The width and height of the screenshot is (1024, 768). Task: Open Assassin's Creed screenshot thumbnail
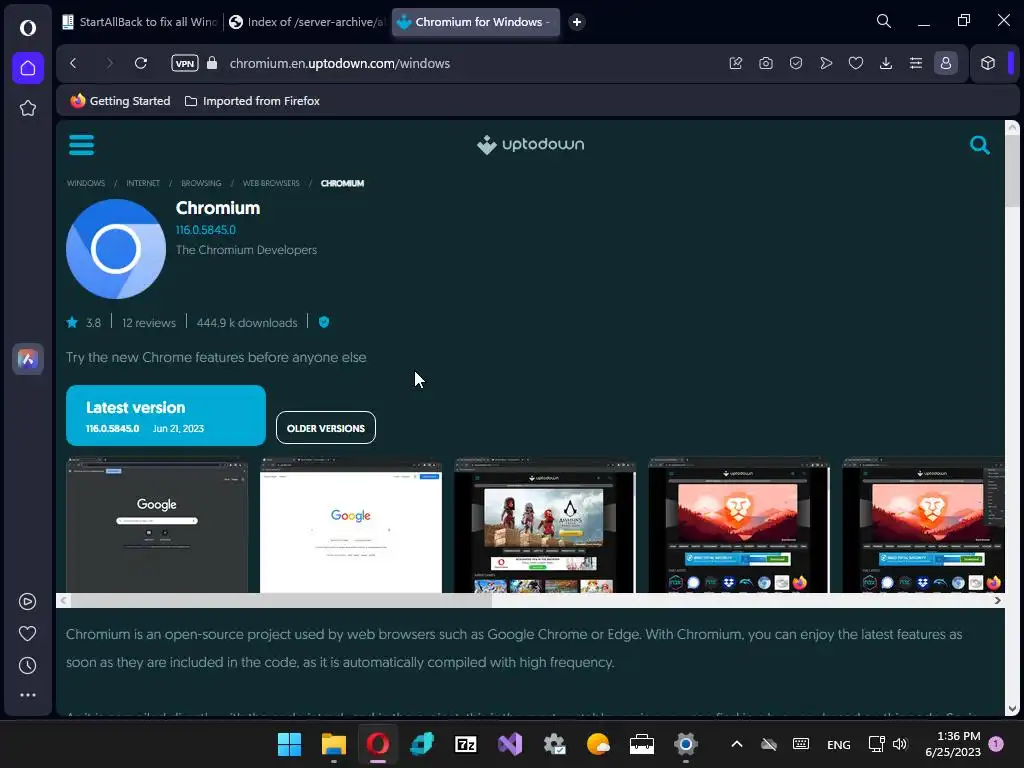545,526
